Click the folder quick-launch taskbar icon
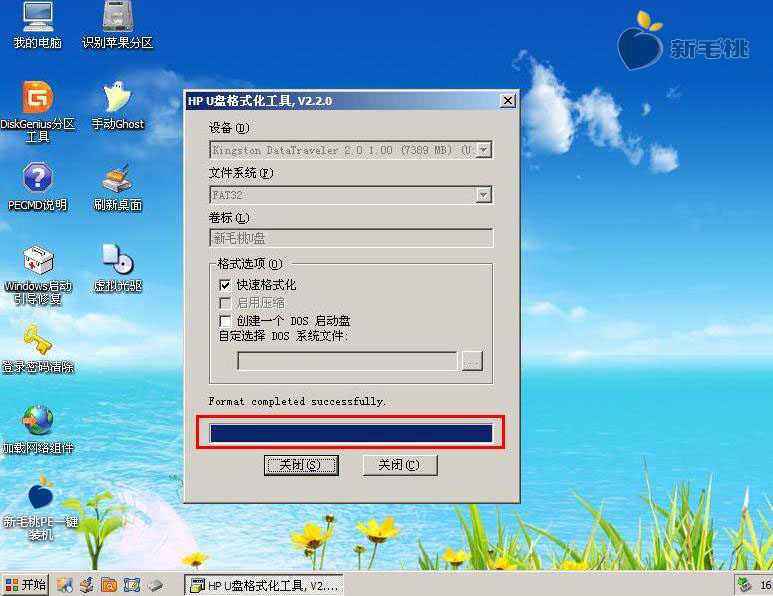The width and height of the screenshot is (773, 596). tap(109, 585)
